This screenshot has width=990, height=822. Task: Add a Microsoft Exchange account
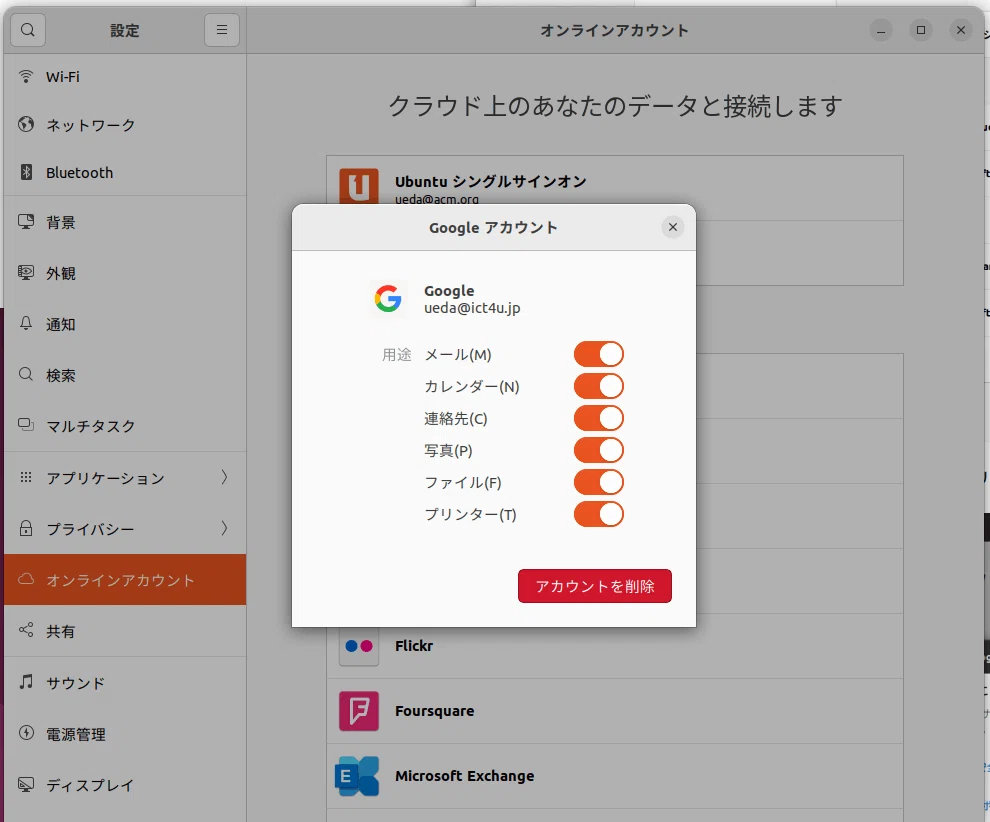tap(614, 776)
